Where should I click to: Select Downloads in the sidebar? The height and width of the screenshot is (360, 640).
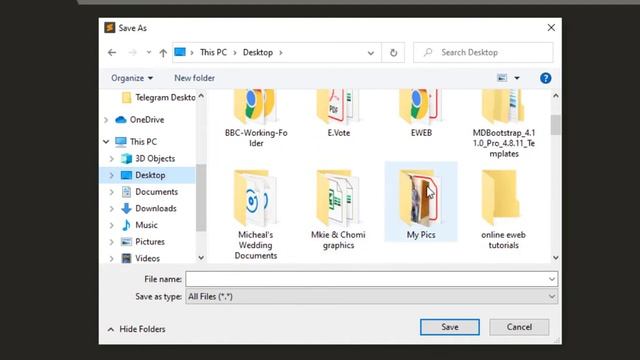pos(149,208)
